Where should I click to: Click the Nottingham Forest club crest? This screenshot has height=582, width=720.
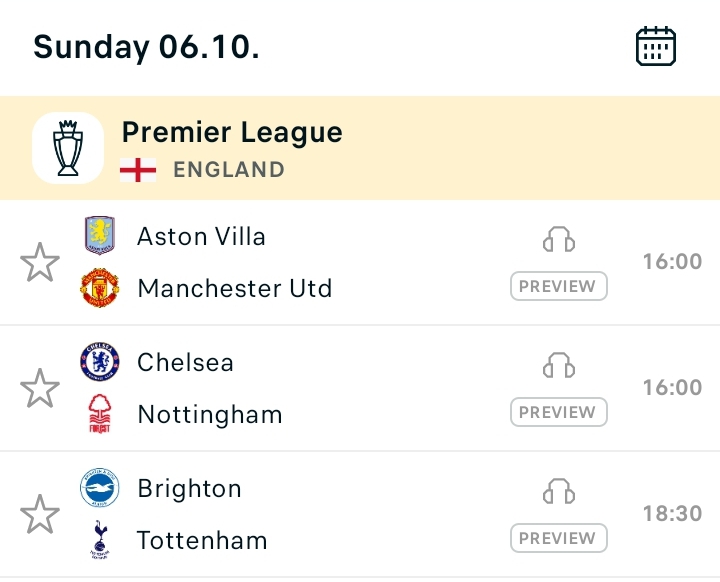[100, 413]
